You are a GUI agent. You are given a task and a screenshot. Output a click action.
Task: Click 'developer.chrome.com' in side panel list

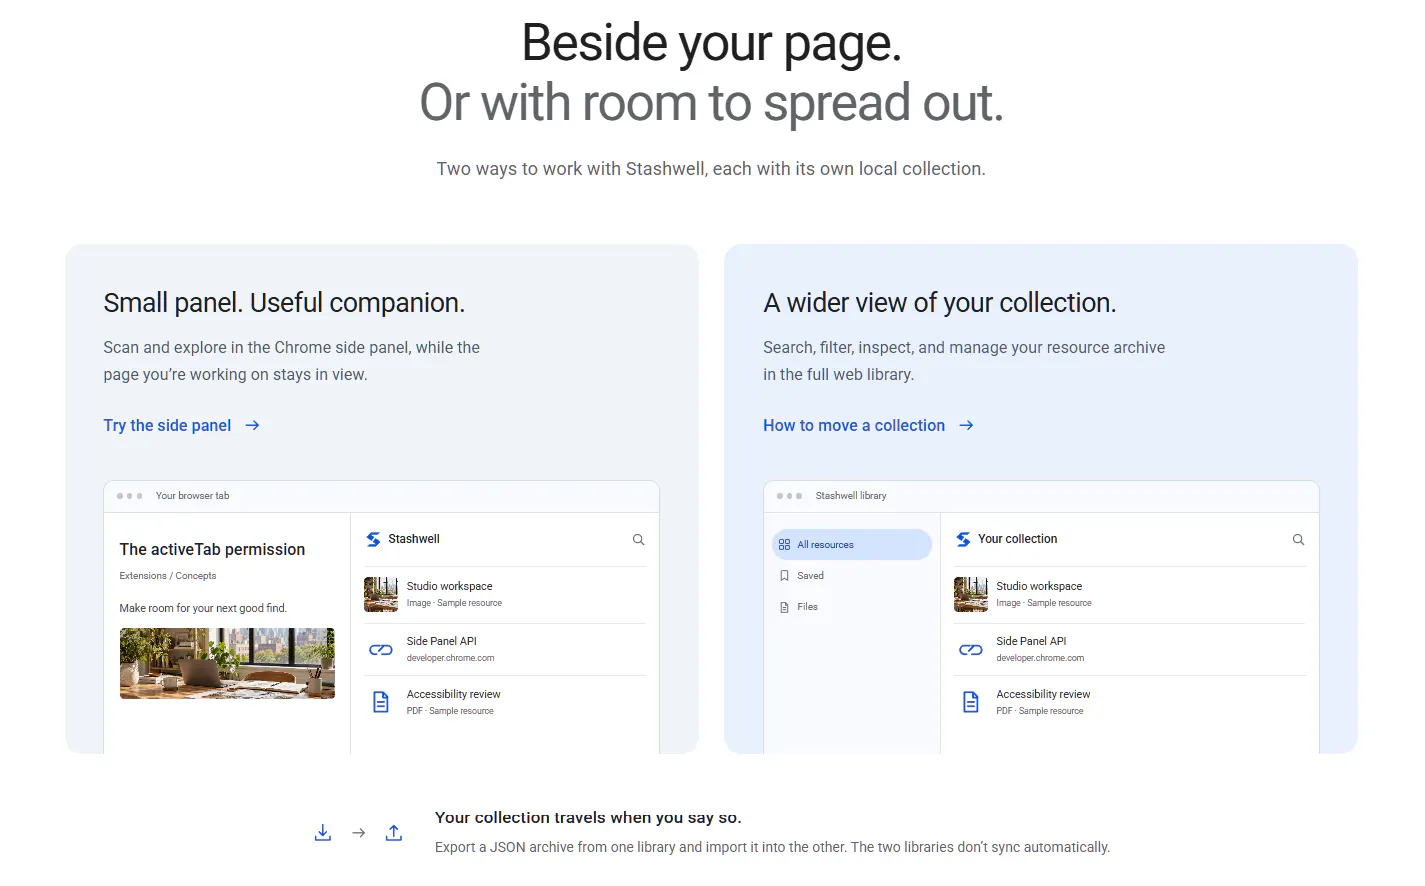click(450, 658)
